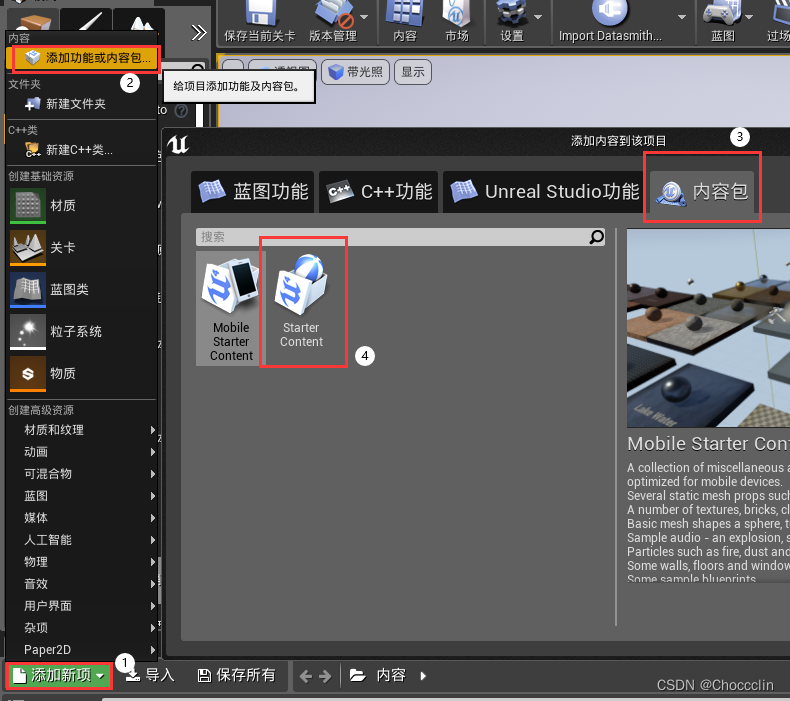The width and height of the screenshot is (790, 701).
Task: Open the Physics (物理) submenu
Action: [x=81, y=562]
